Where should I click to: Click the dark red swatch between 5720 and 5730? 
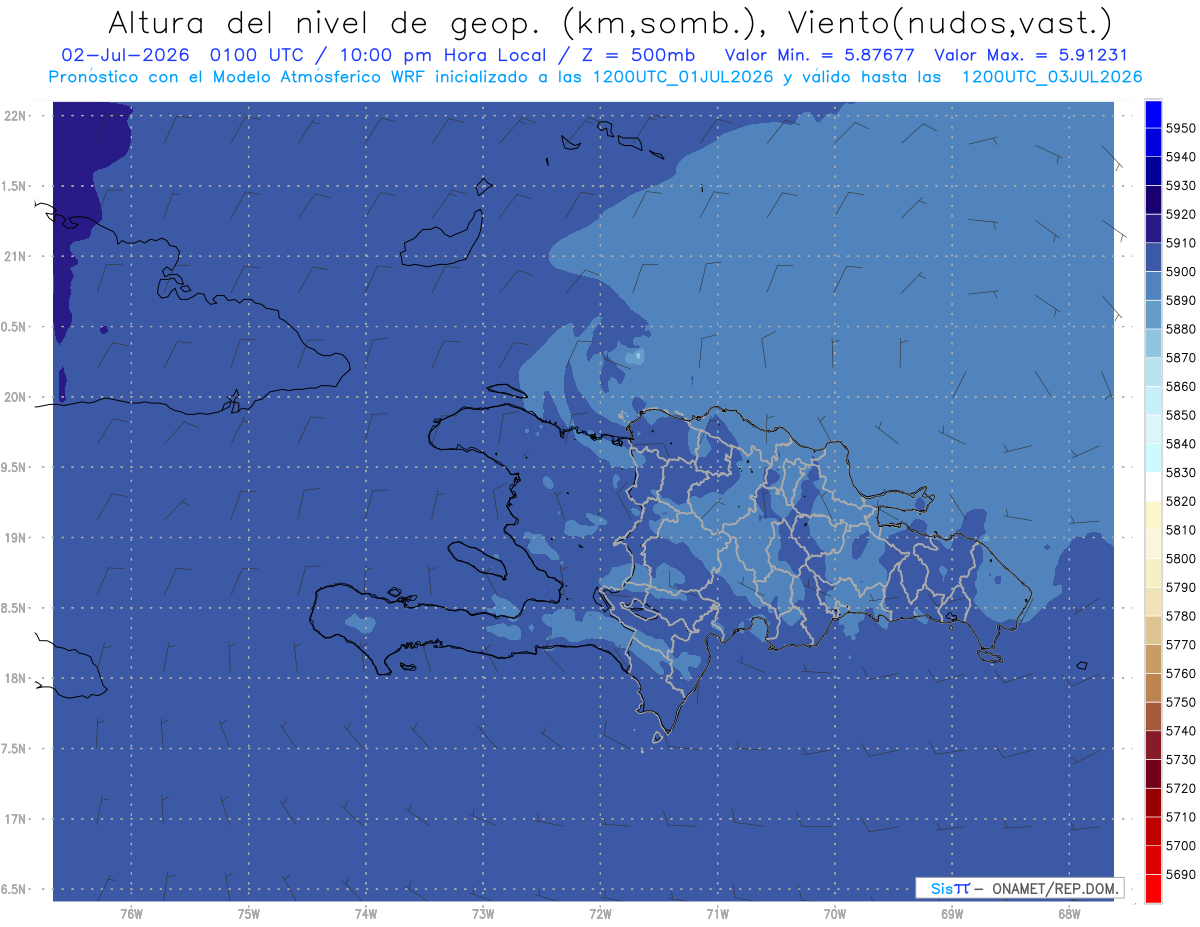[x=1153, y=773]
